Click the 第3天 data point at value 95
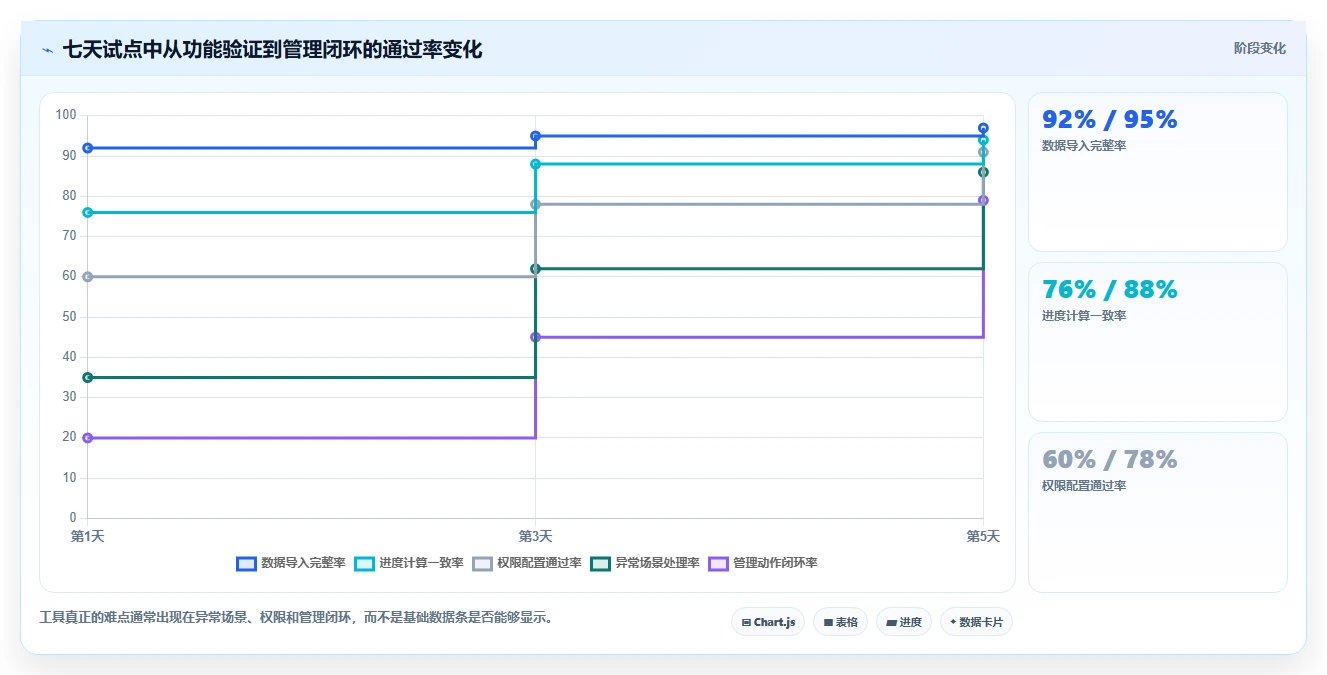The width and height of the screenshot is (1327, 675). point(535,136)
